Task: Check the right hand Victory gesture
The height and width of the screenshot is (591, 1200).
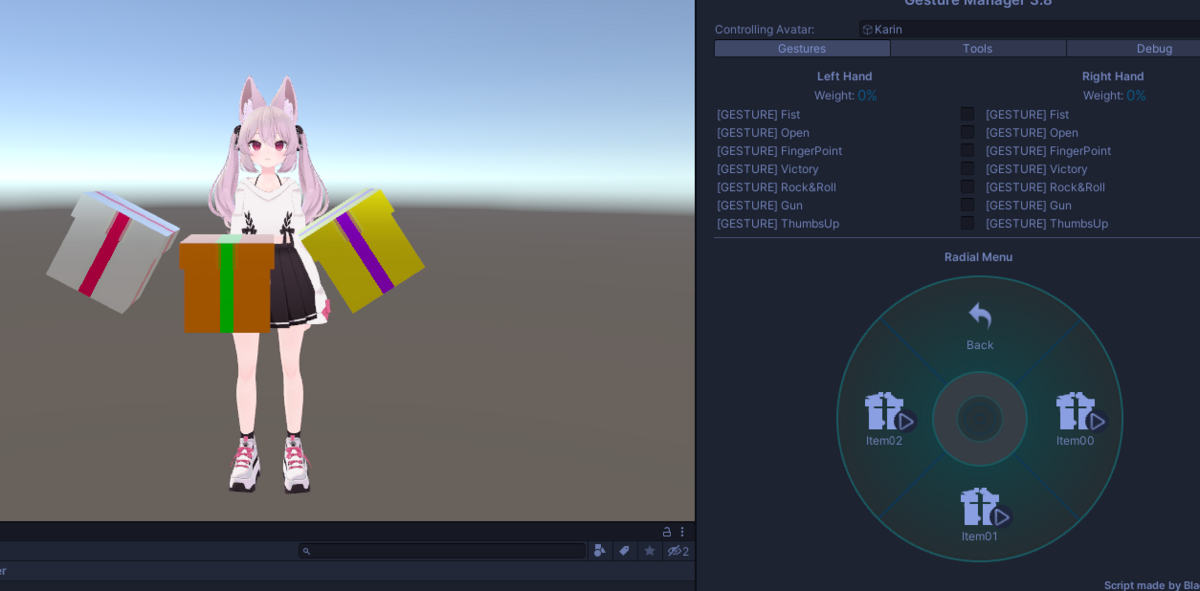Action: (x=967, y=168)
